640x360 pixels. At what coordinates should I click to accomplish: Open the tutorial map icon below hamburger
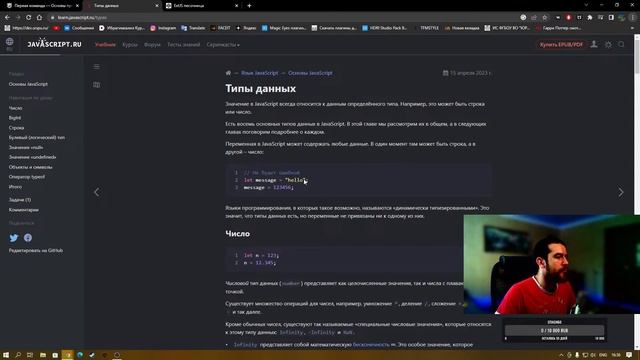(x=96, y=85)
